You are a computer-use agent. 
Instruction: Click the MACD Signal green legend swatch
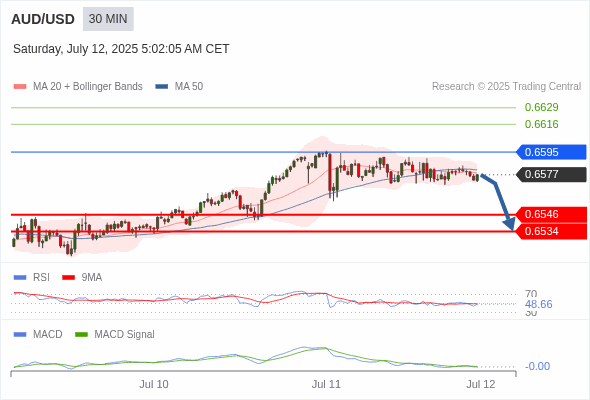coord(82,334)
